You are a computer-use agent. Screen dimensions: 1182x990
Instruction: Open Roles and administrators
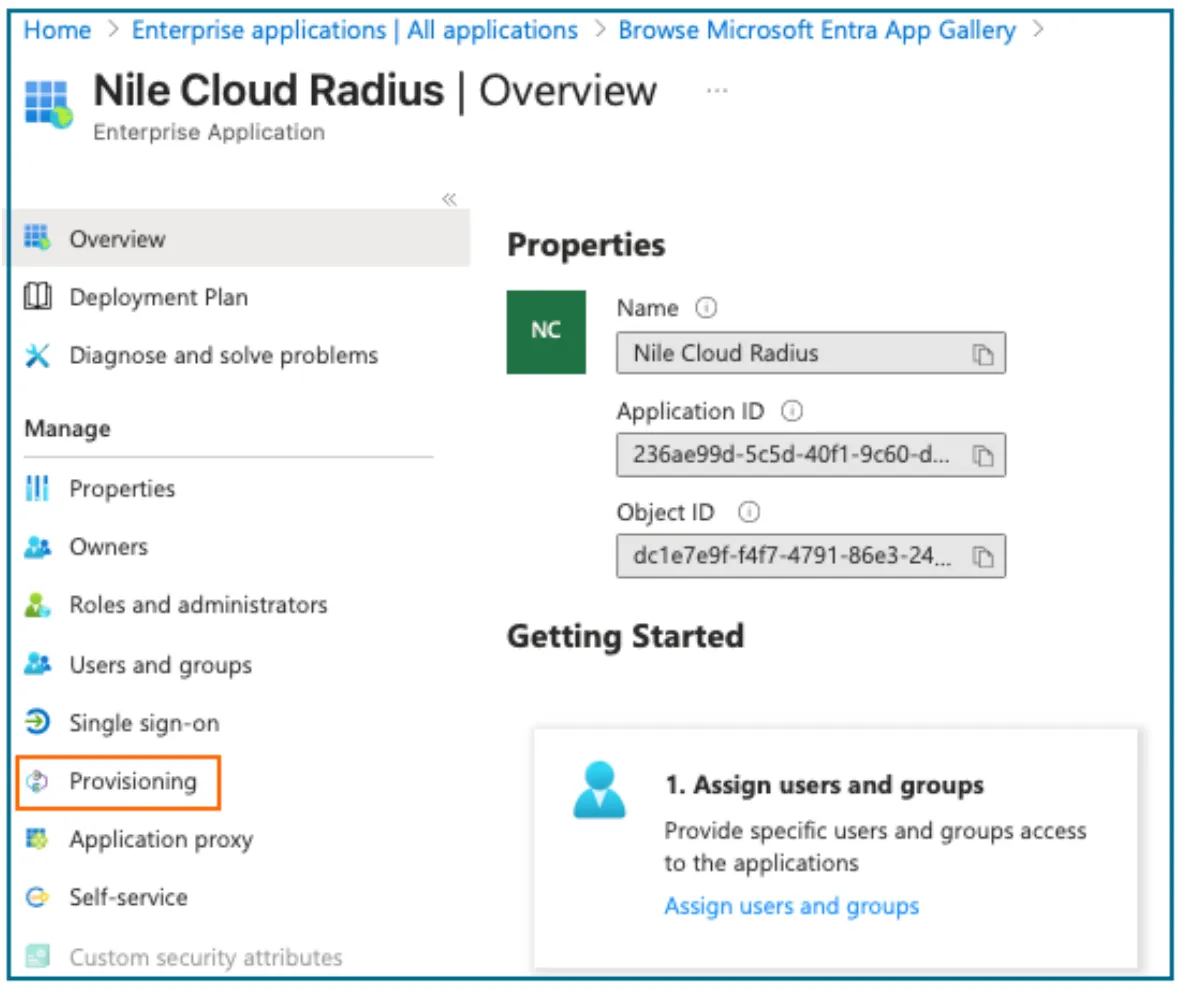coord(198,605)
